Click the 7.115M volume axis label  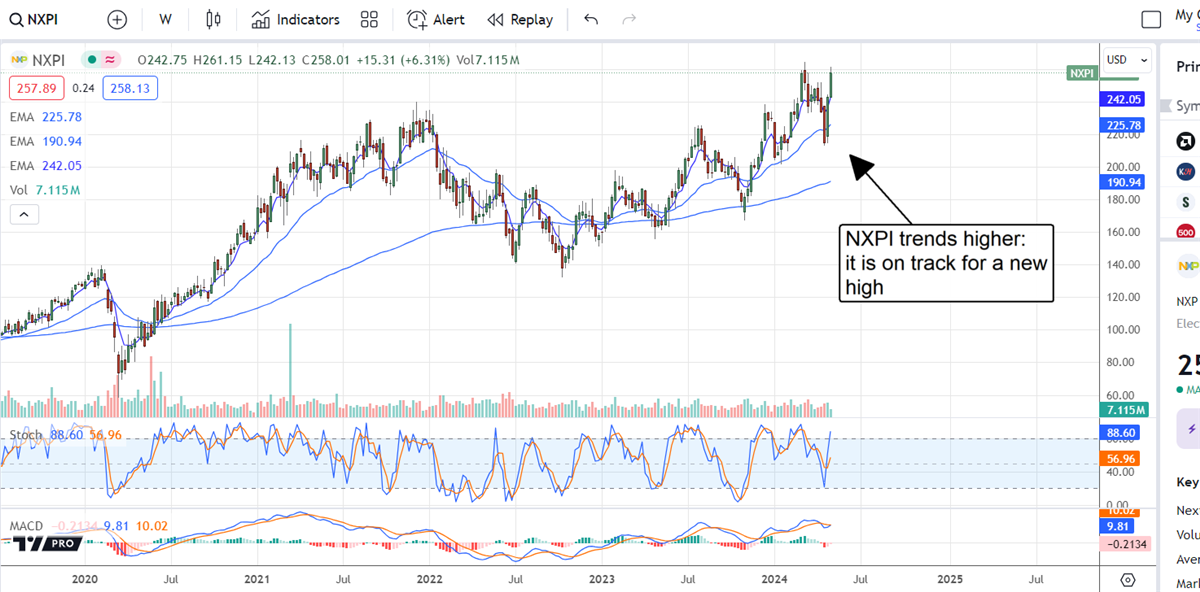coord(1124,410)
